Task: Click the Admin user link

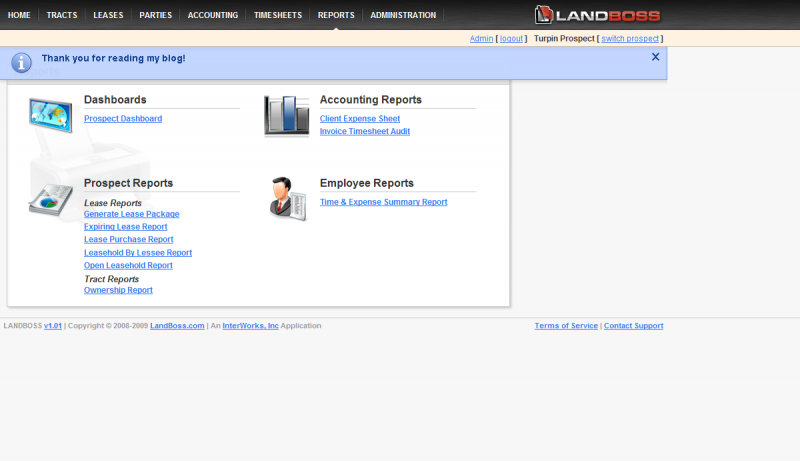Action: (481, 39)
